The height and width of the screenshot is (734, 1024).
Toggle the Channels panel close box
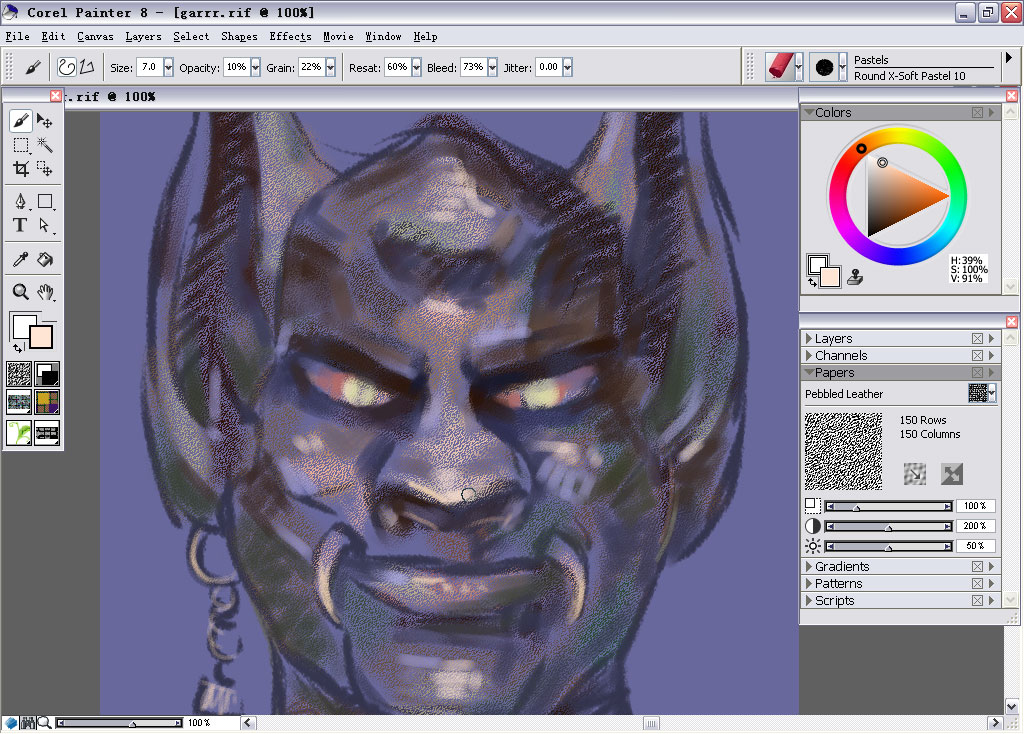(977, 355)
